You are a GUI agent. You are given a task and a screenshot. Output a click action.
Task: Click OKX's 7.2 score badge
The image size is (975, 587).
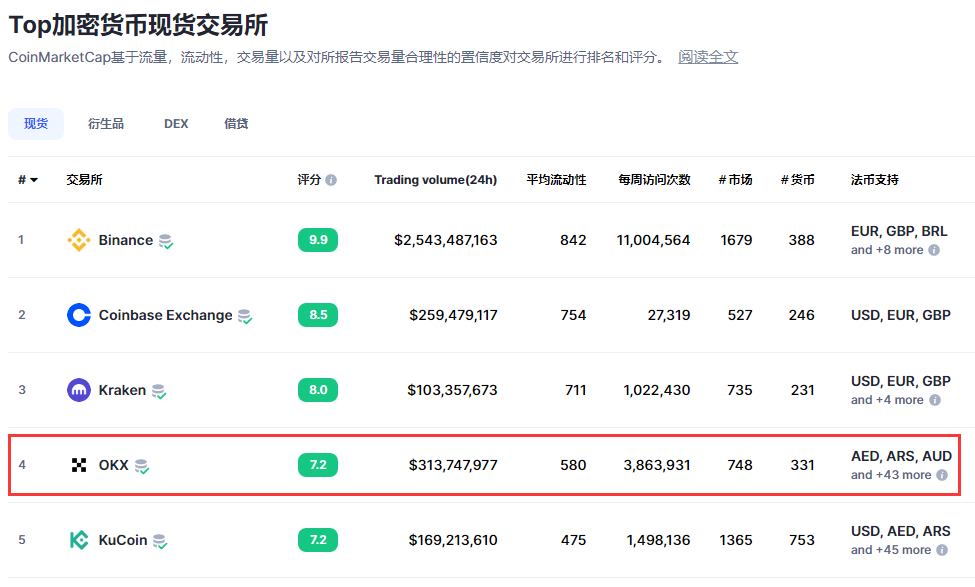[318, 465]
